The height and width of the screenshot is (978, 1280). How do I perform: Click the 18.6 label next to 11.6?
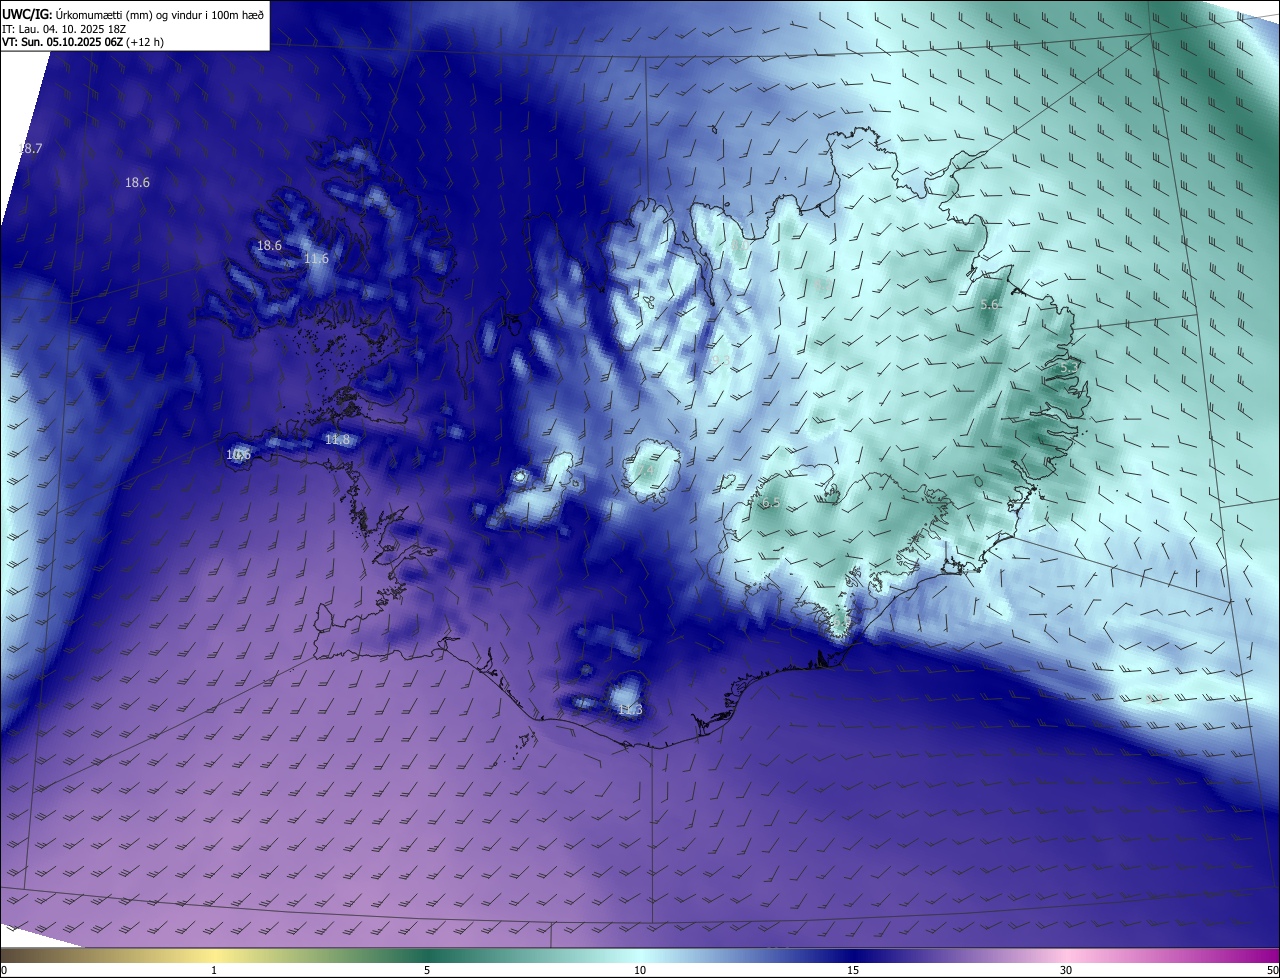(x=270, y=246)
